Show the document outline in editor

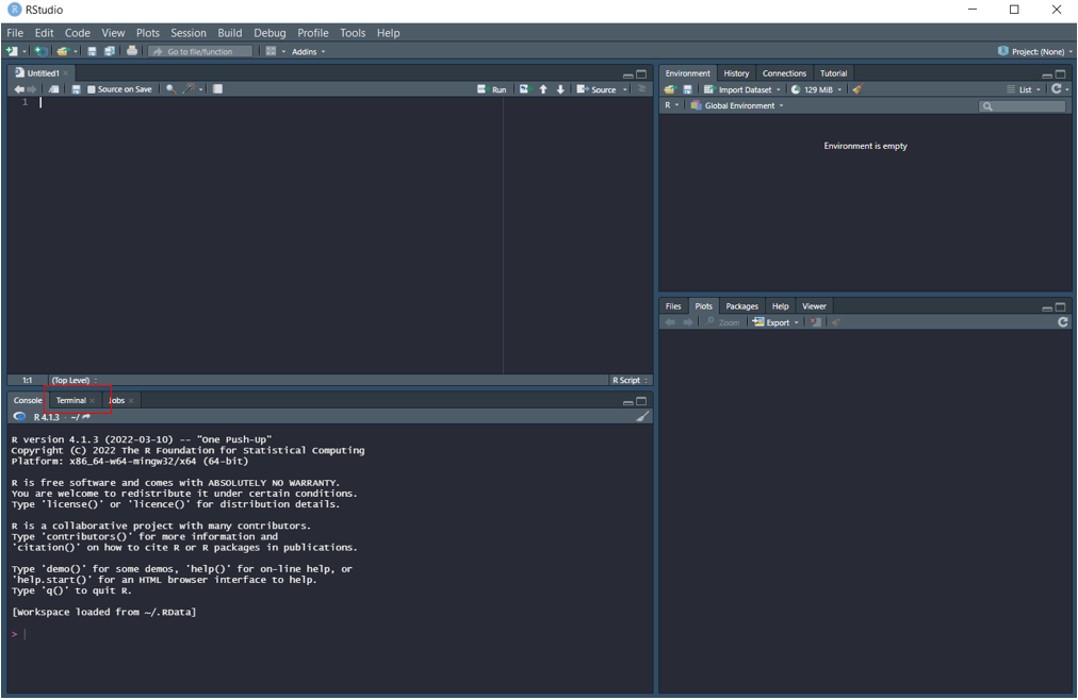click(642, 89)
